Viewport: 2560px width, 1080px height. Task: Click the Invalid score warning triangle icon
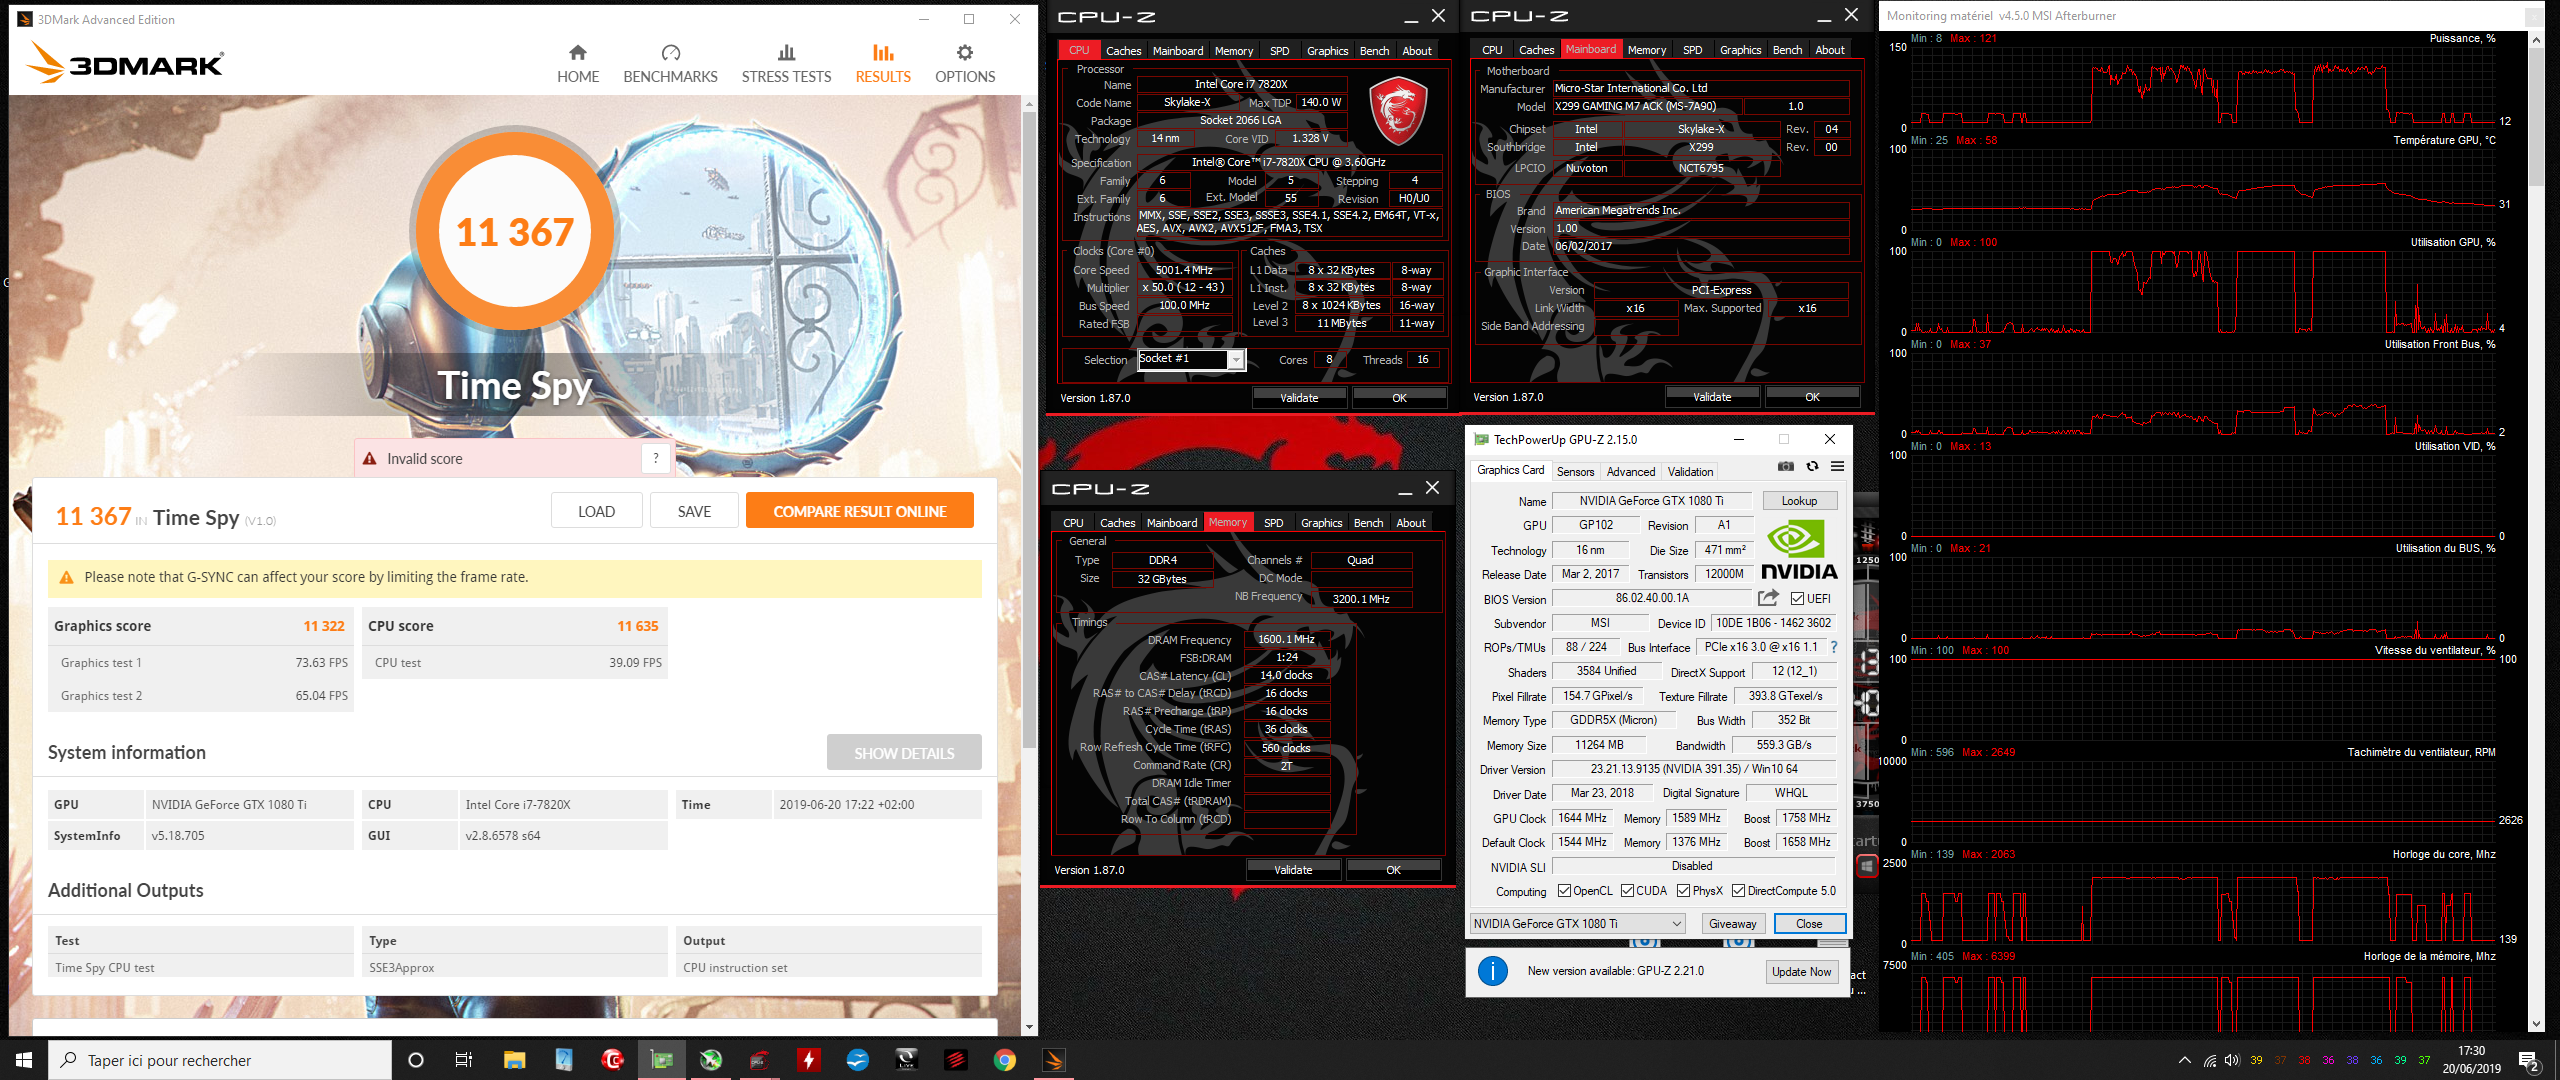point(369,459)
